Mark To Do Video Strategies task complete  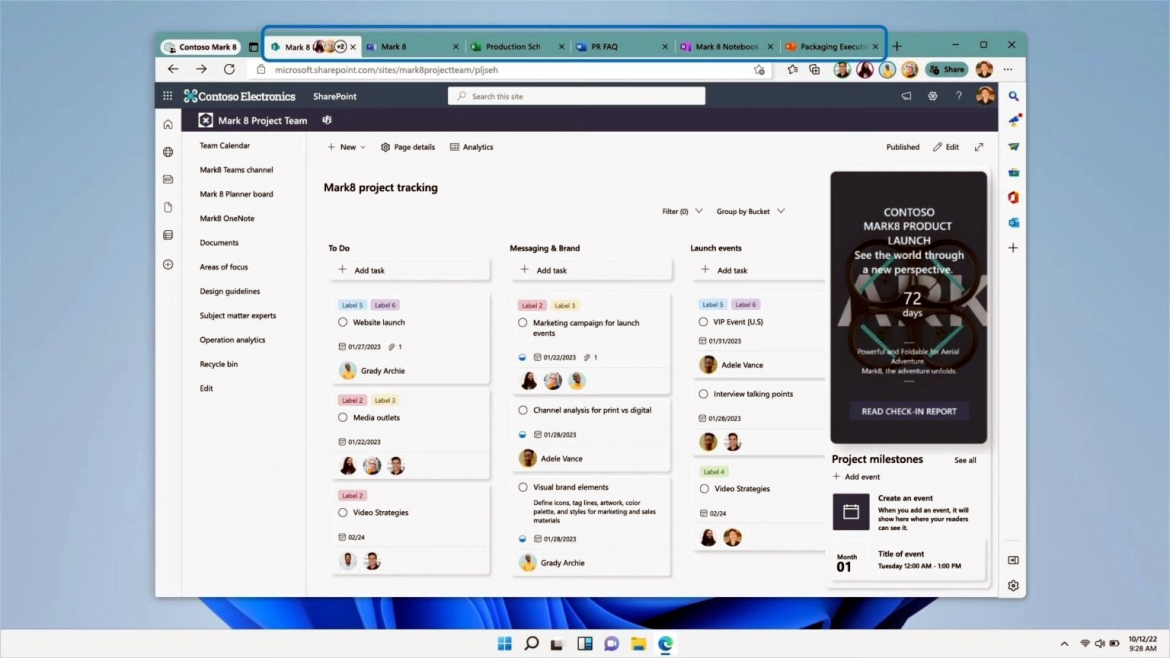click(x=342, y=513)
